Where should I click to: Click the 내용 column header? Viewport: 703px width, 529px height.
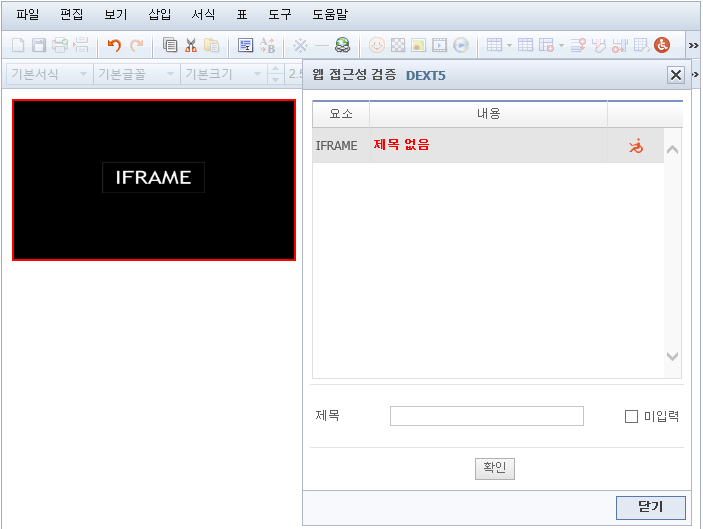pos(488,114)
